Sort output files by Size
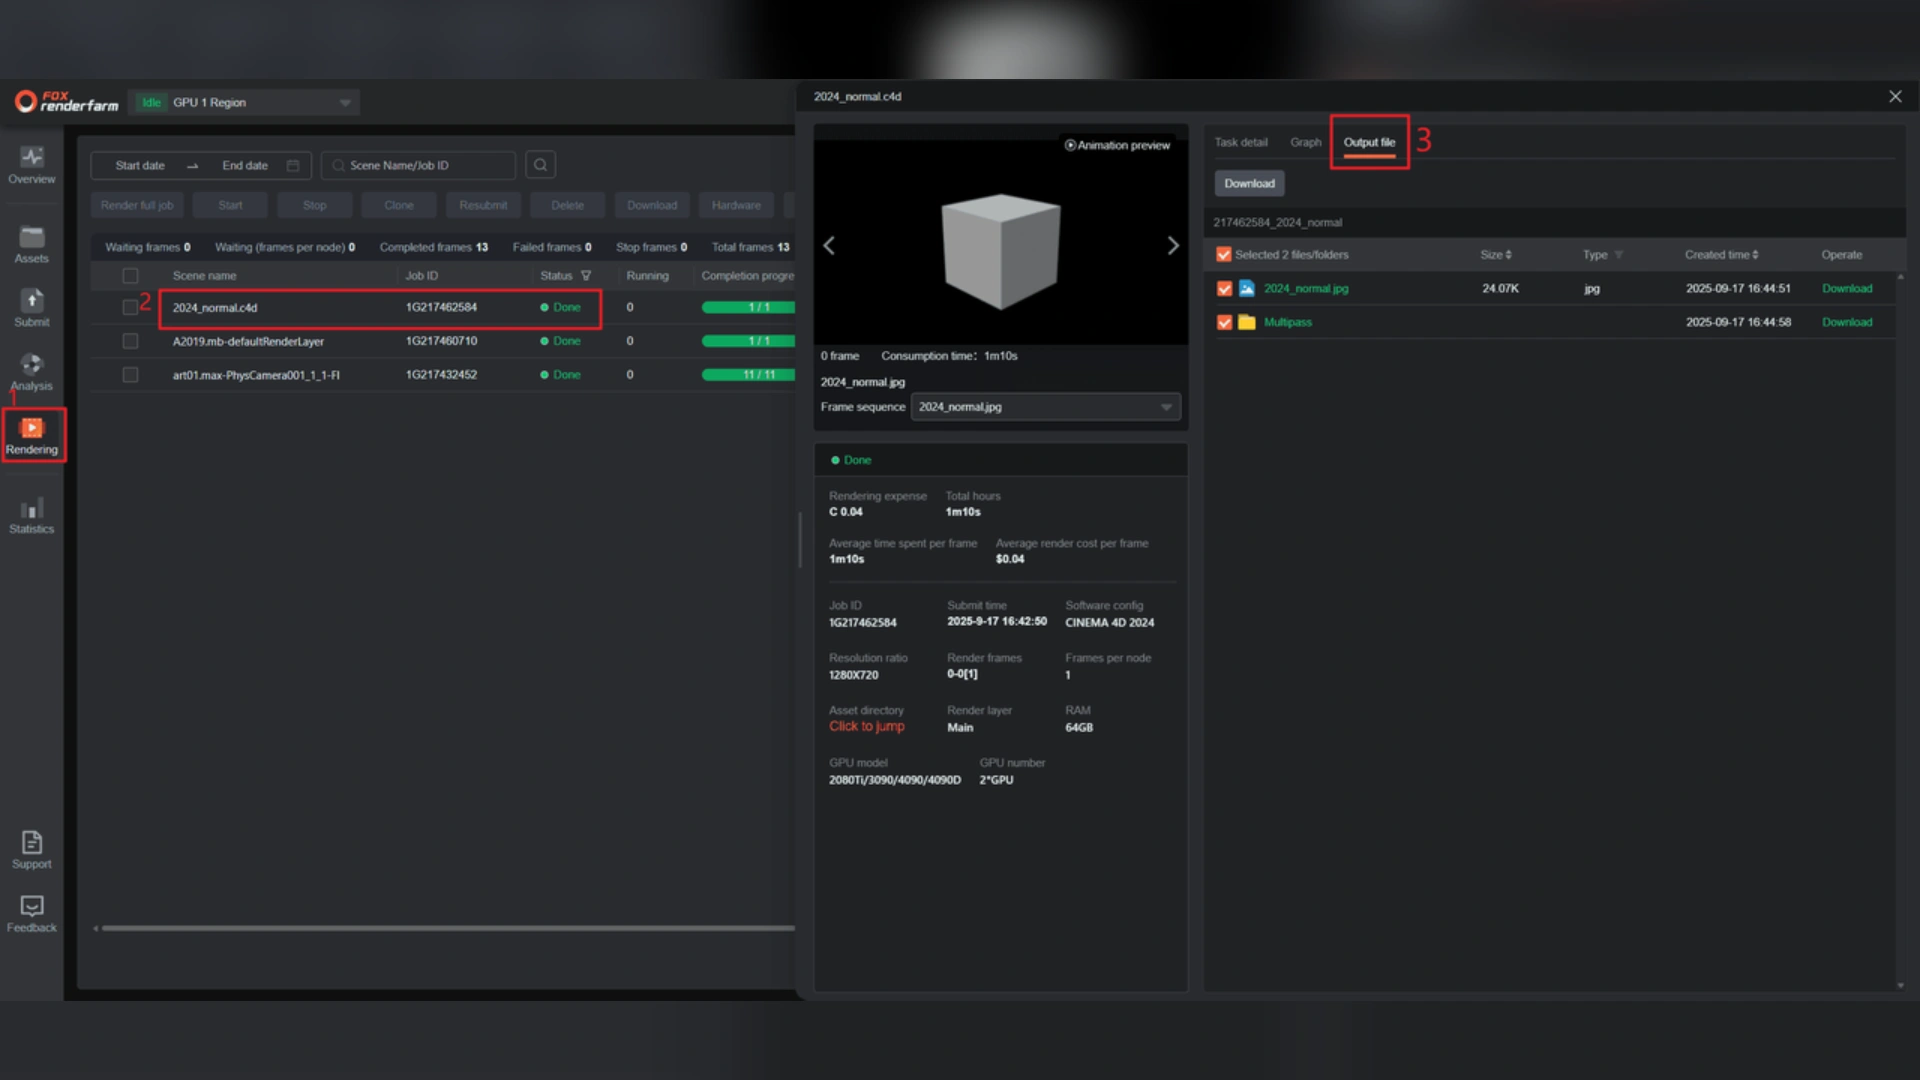Image resolution: width=1920 pixels, height=1080 pixels. click(1496, 255)
